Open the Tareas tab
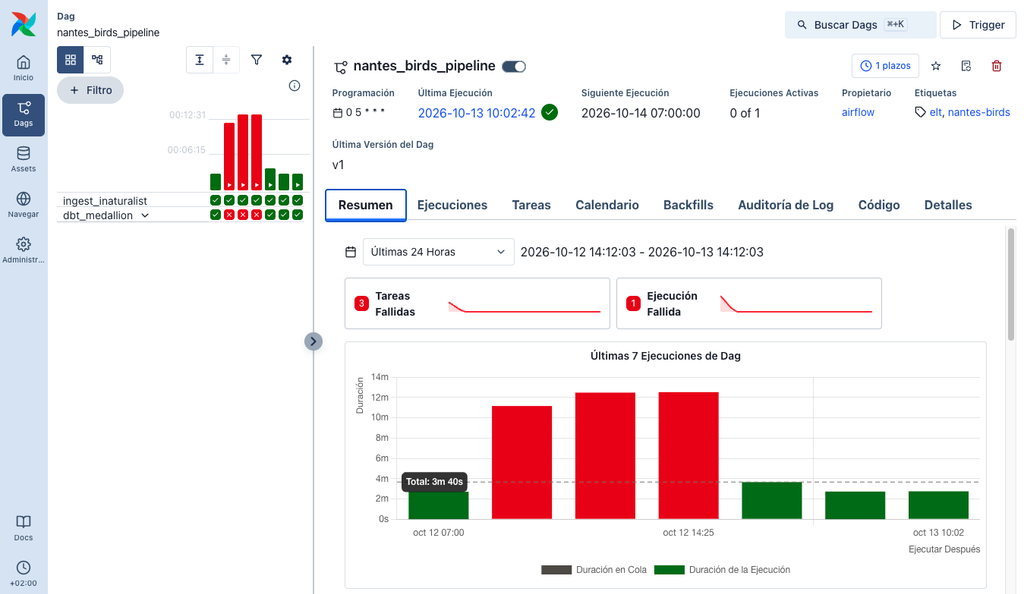Viewport: 1024px width, 594px height. pos(531,205)
